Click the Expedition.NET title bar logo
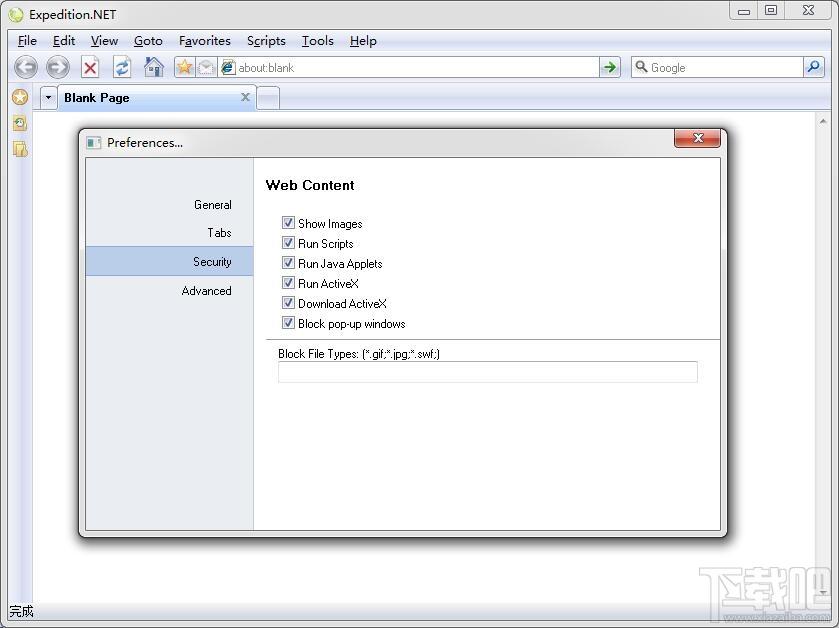The image size is (839, 628). point(16,14)
